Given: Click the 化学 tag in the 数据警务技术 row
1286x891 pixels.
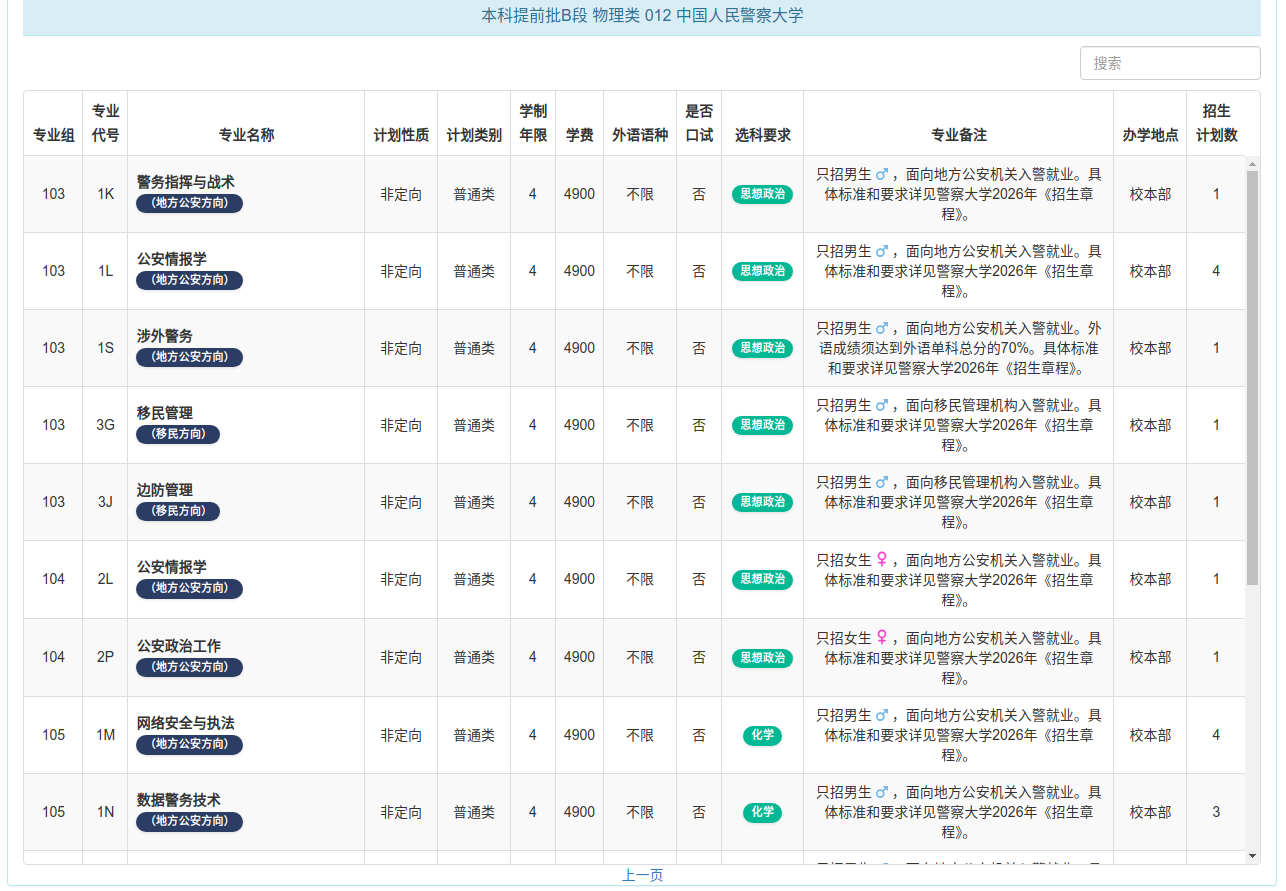Looking at the screenshot, I should [x=762, y=812].
